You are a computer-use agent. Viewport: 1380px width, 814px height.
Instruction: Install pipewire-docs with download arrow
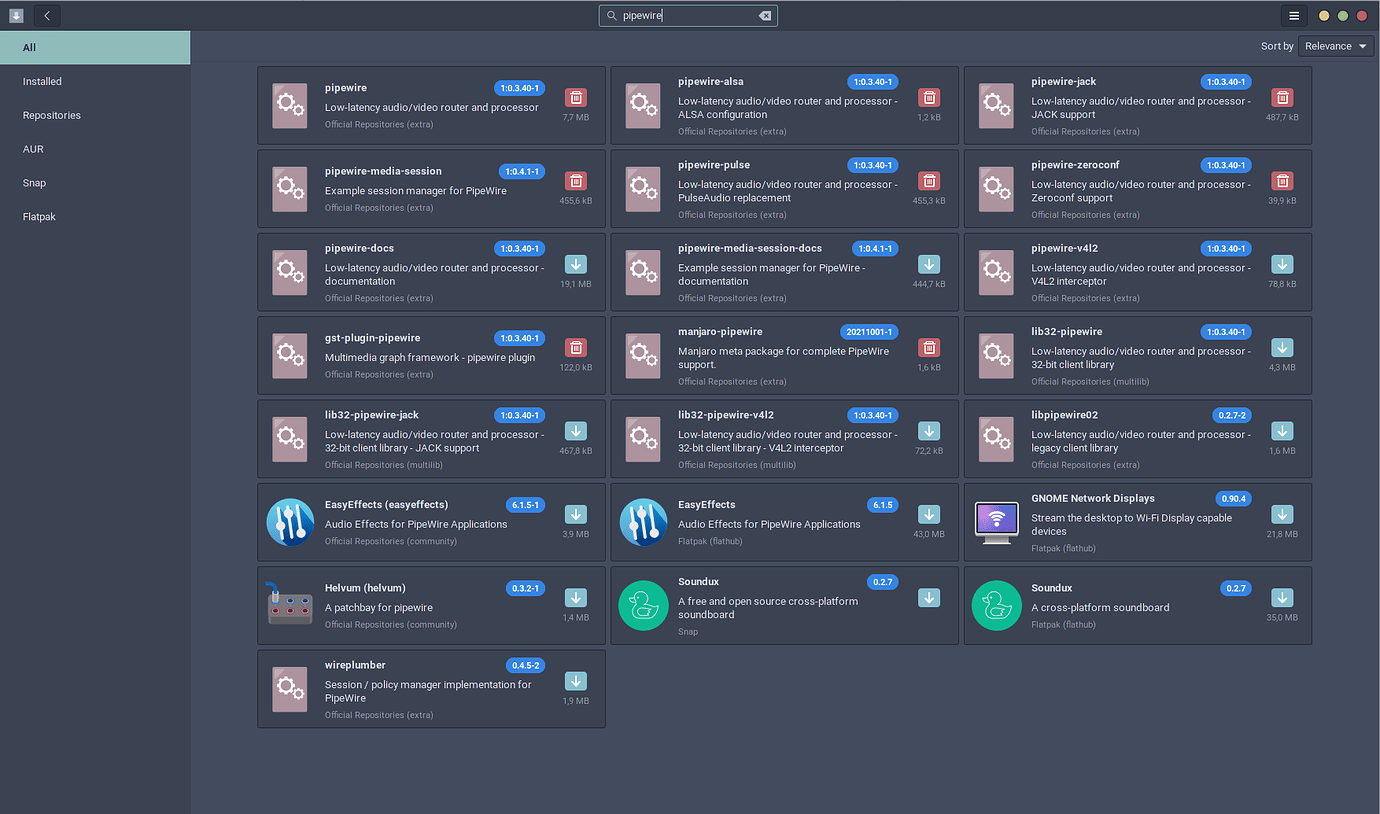[576, 264]
